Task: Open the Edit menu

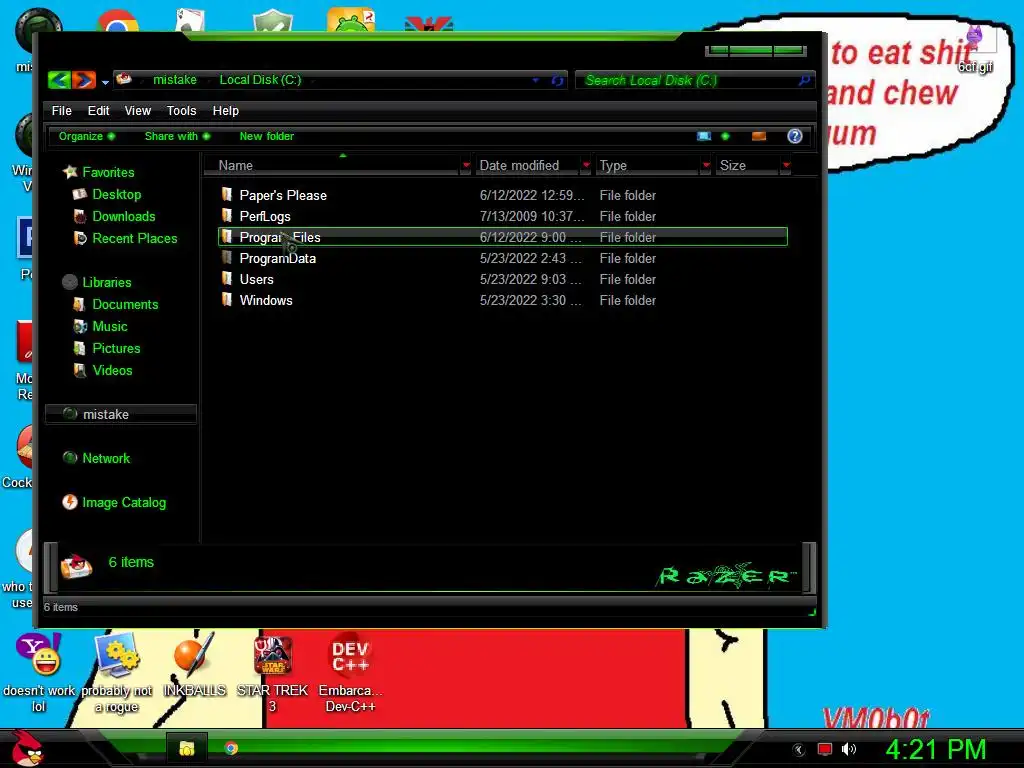Action: point(99,110)
